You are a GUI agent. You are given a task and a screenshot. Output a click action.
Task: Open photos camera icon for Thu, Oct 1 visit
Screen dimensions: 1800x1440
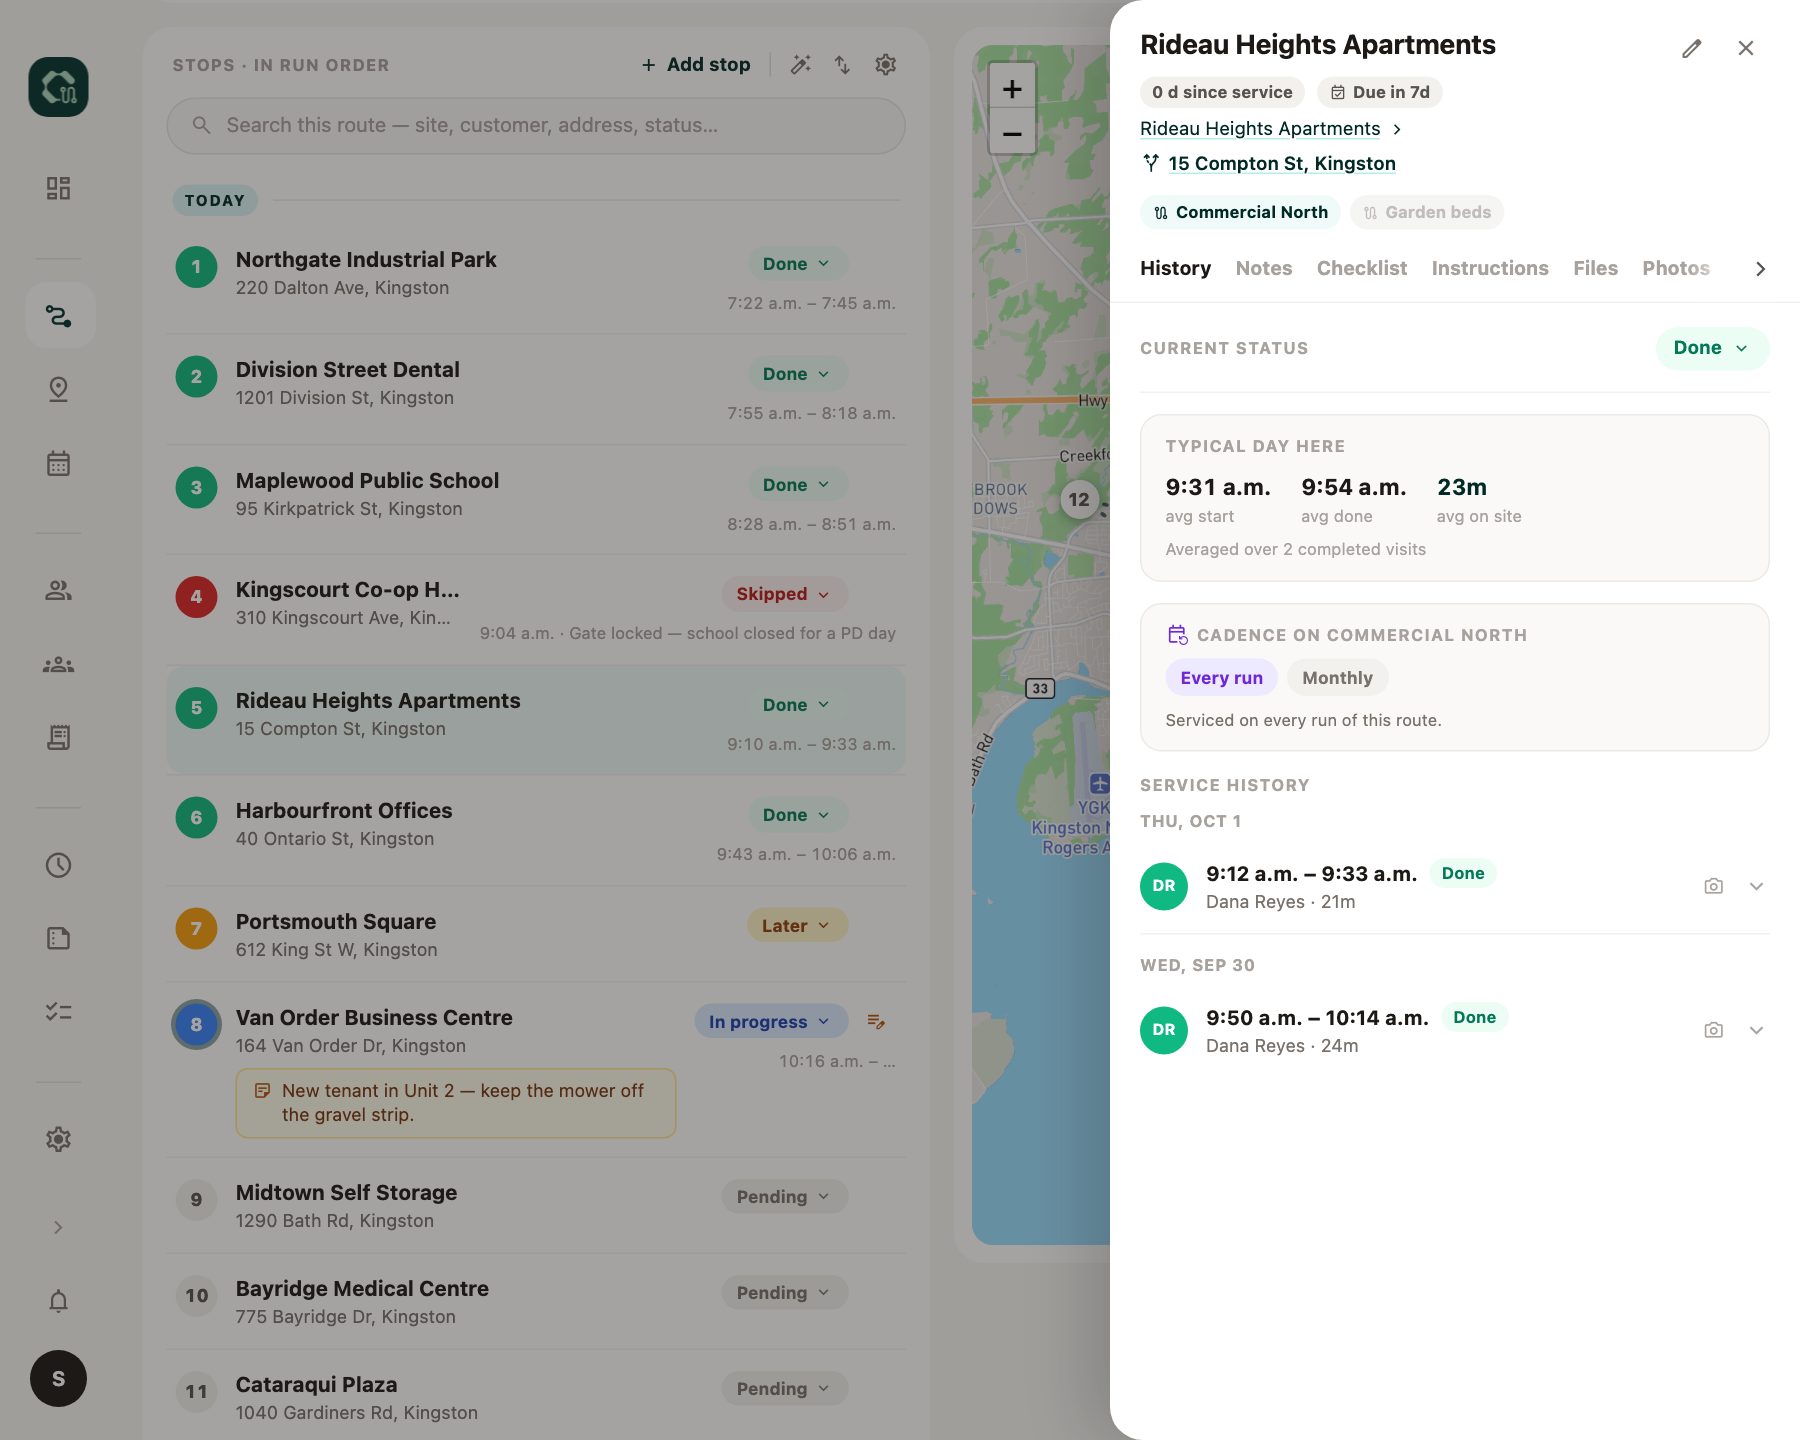tap(1713, 886)
